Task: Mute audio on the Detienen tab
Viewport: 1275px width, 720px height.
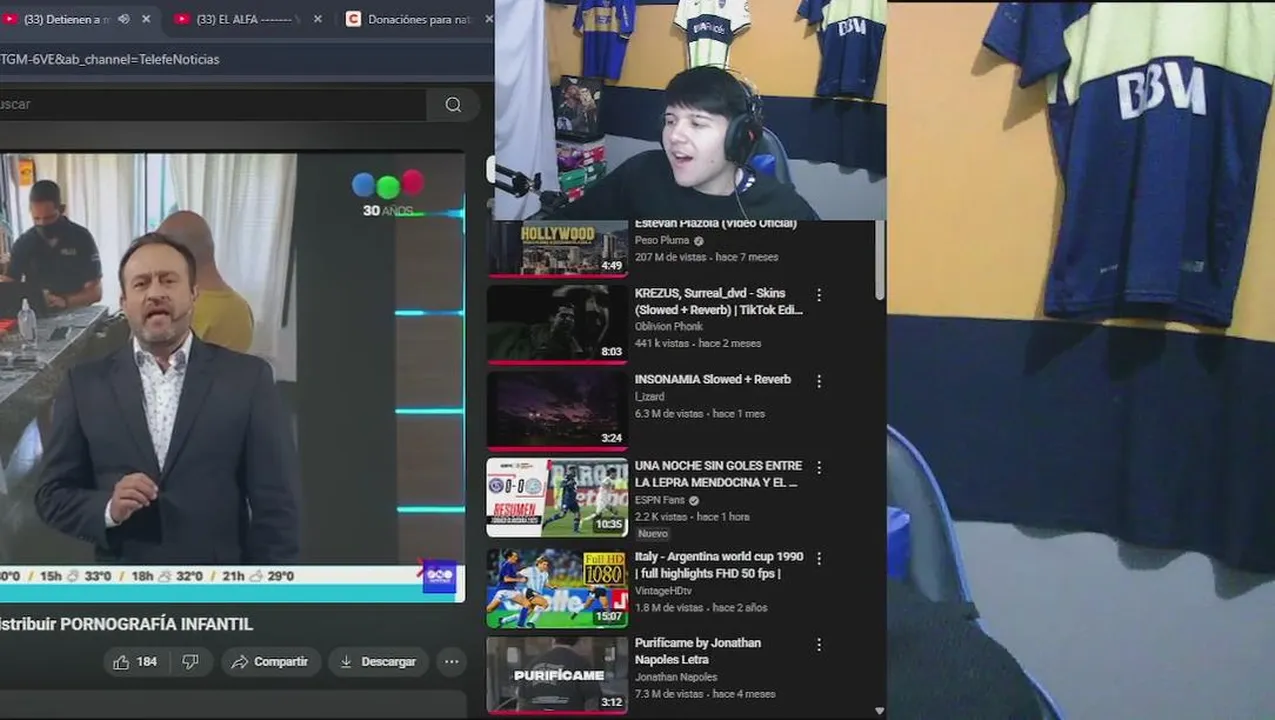Action: click(125, 19)
